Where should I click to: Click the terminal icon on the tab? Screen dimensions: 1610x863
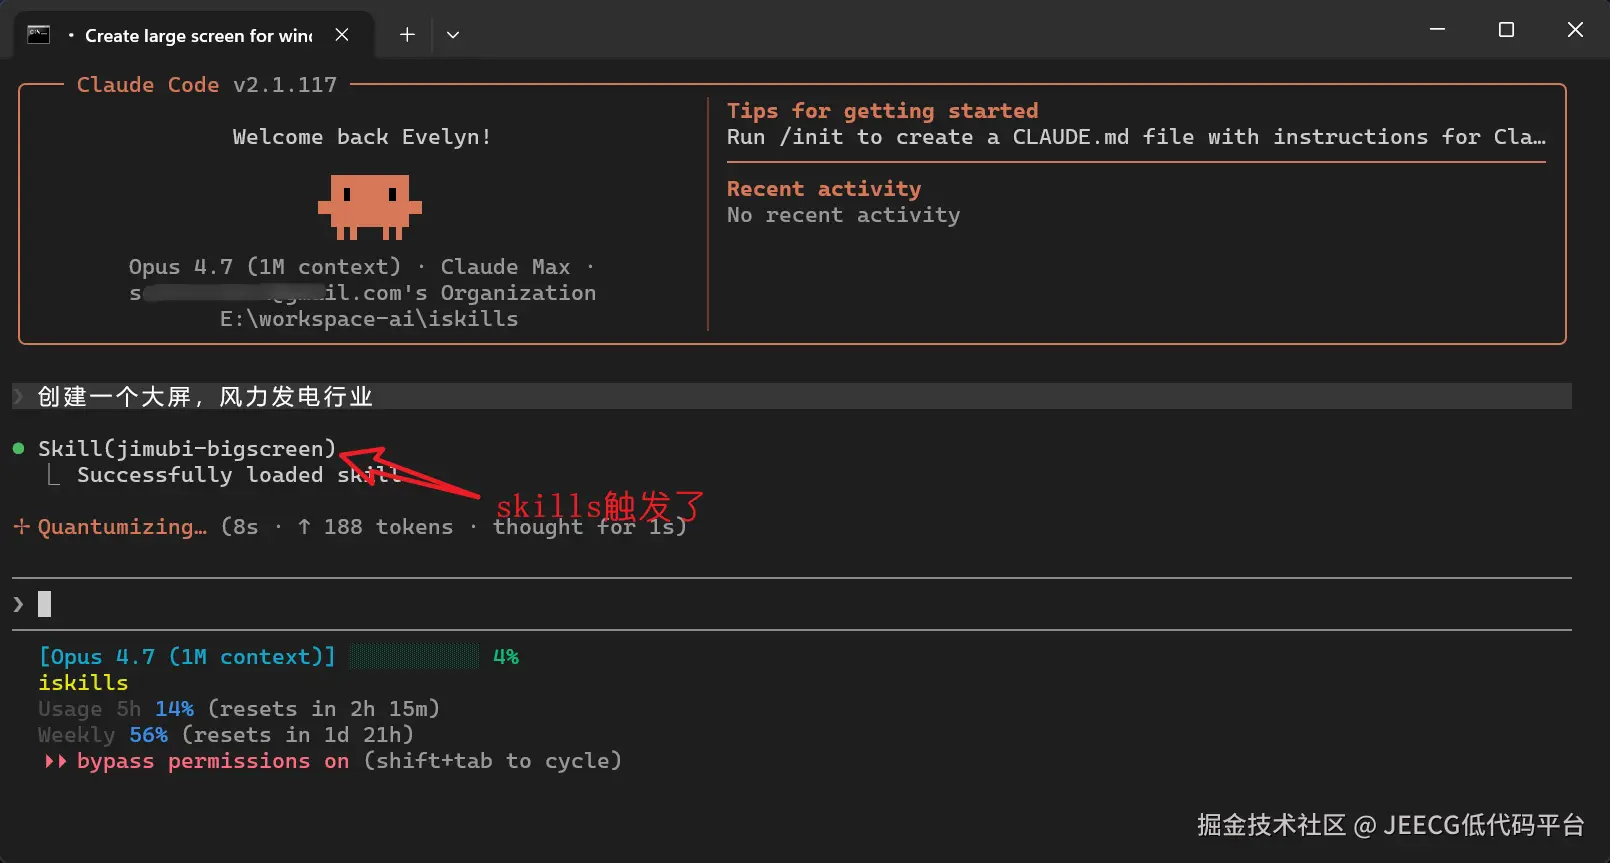point(39,35)
